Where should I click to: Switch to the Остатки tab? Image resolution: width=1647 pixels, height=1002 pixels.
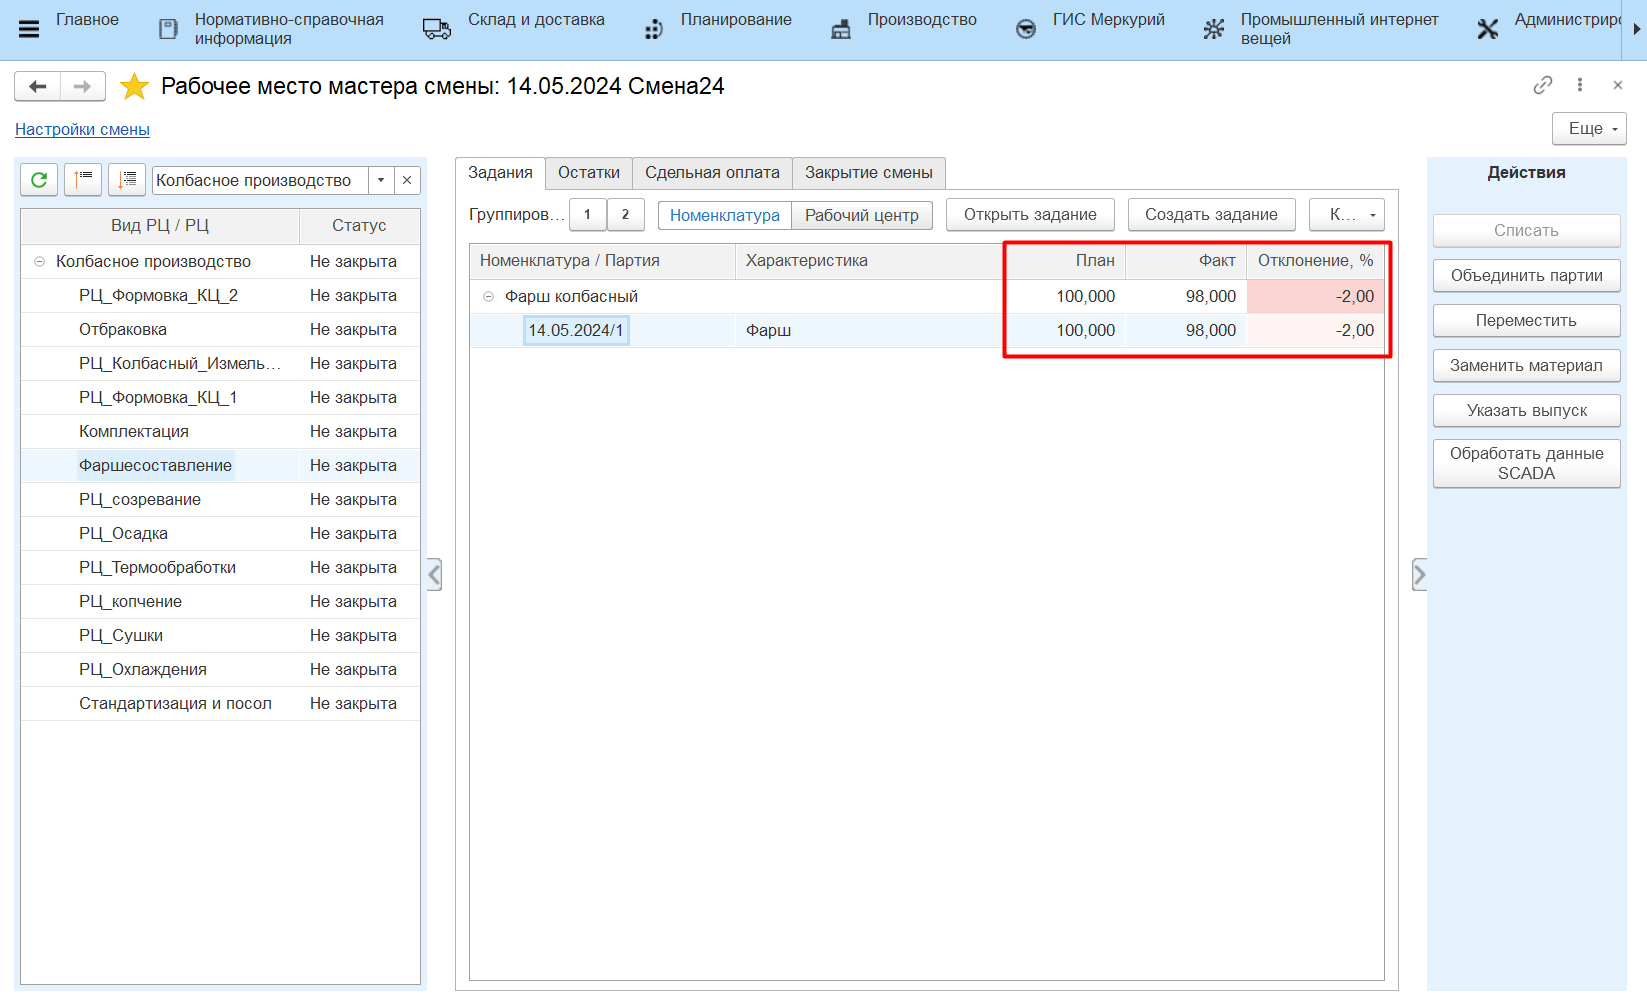(x=588, y=173)
